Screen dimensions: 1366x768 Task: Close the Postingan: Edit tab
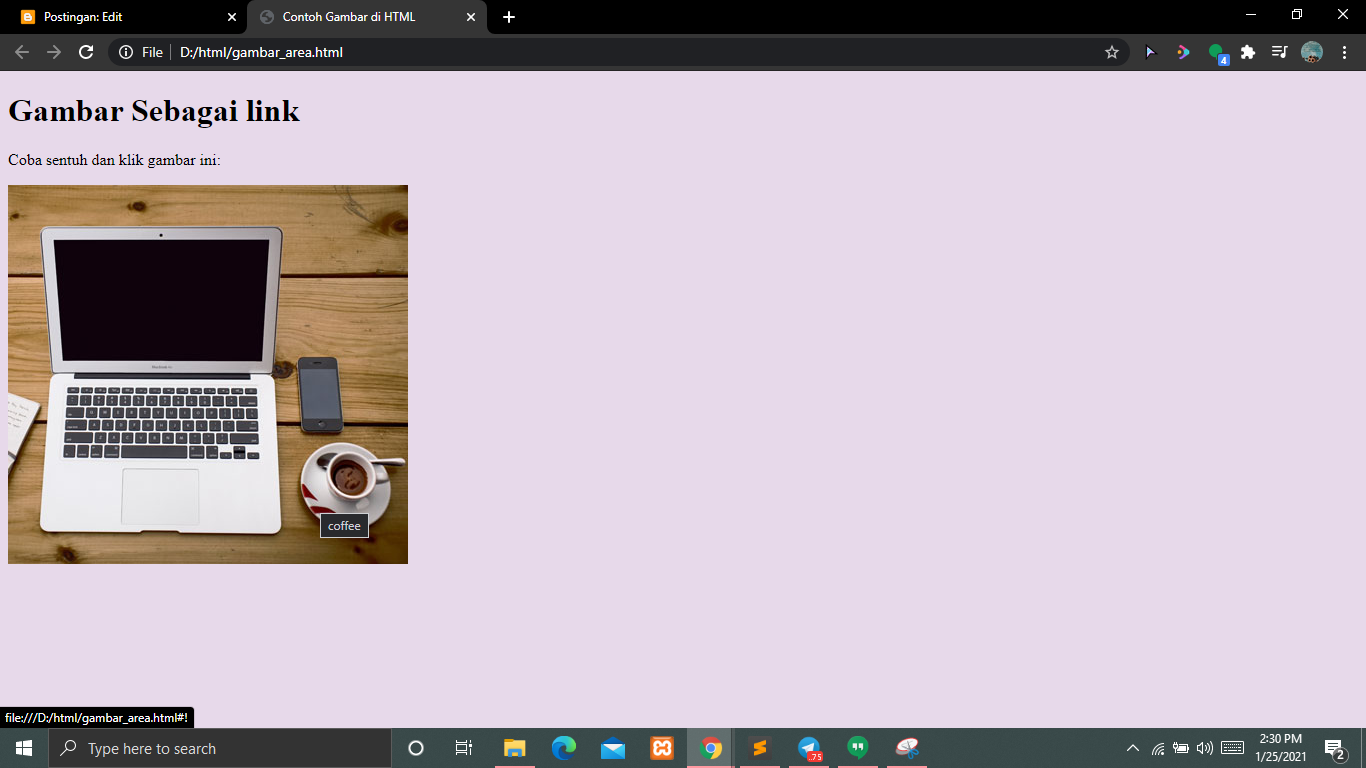click(232, 17)
